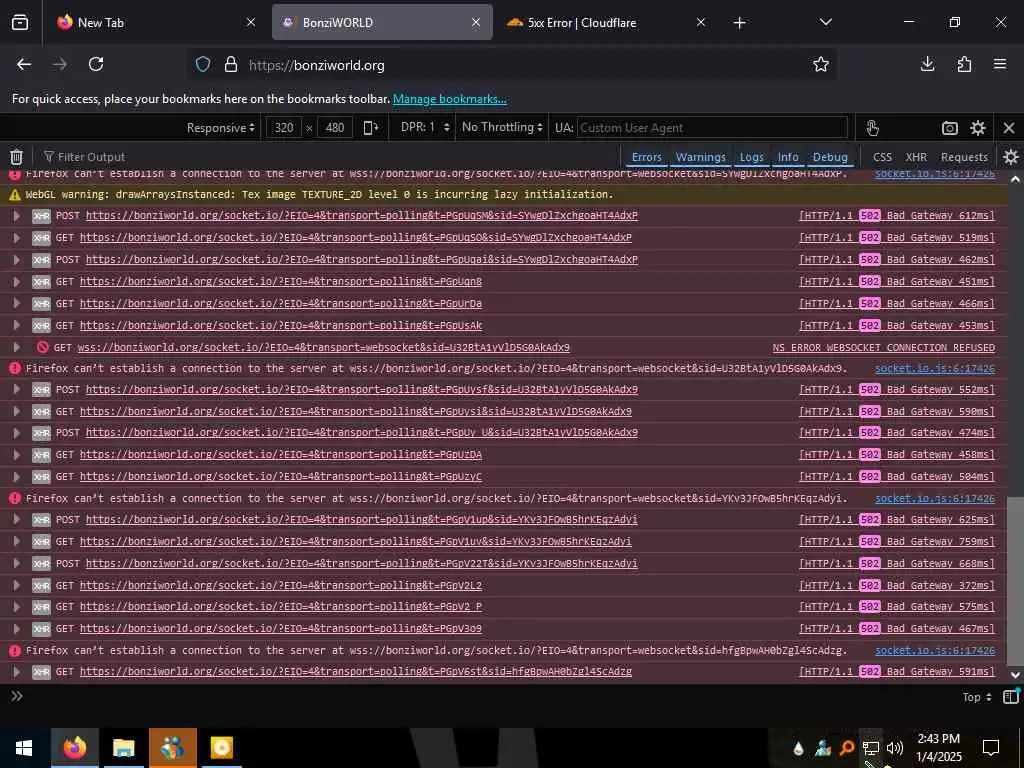Open Responsive Design Mode settings gear
Screen dimensions: 1024x768
978,128
